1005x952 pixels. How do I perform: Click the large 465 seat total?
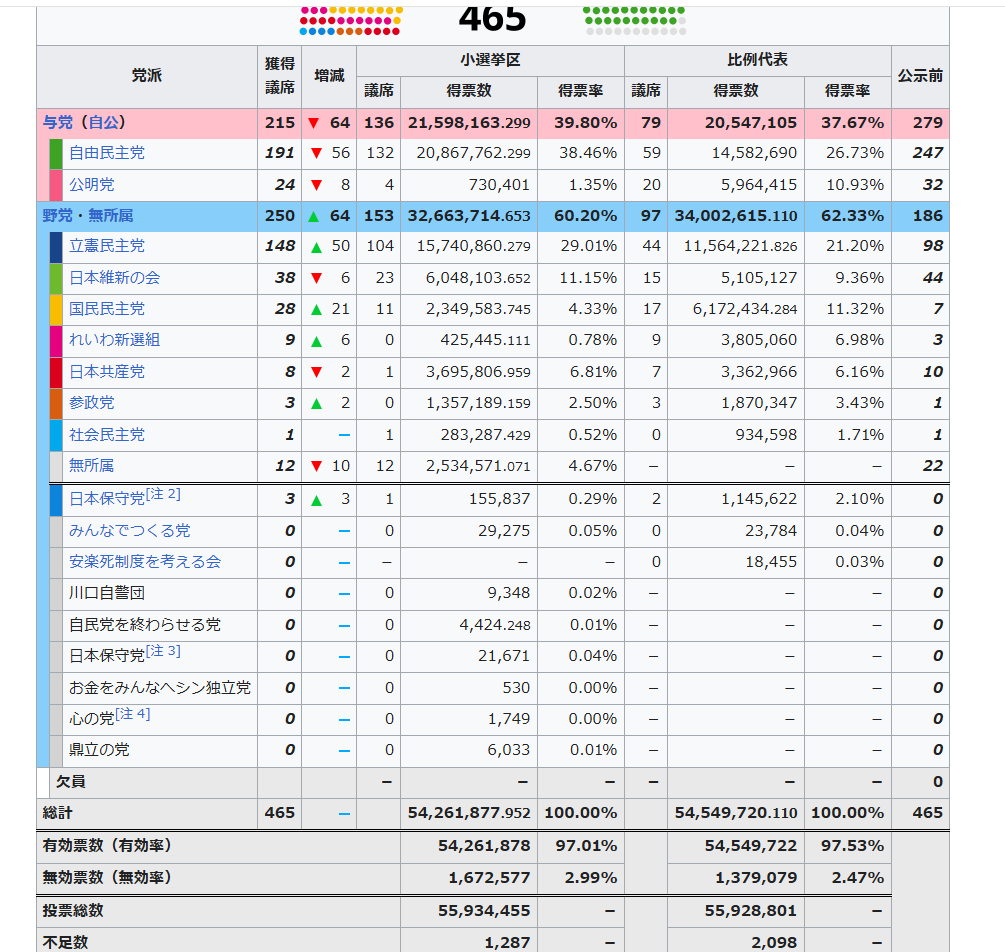pyautogui.click(x=492, y=20)
